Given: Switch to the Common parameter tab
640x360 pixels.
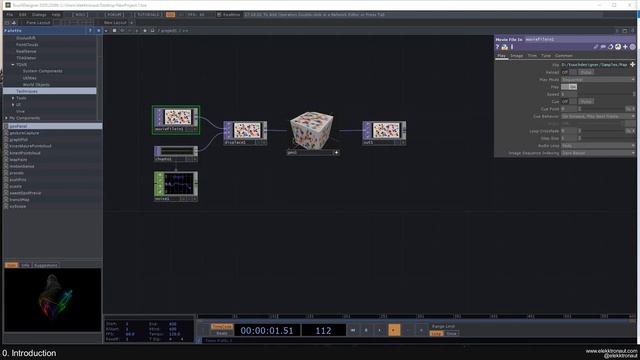Looking at the screenshot, I should pos(564,56).
